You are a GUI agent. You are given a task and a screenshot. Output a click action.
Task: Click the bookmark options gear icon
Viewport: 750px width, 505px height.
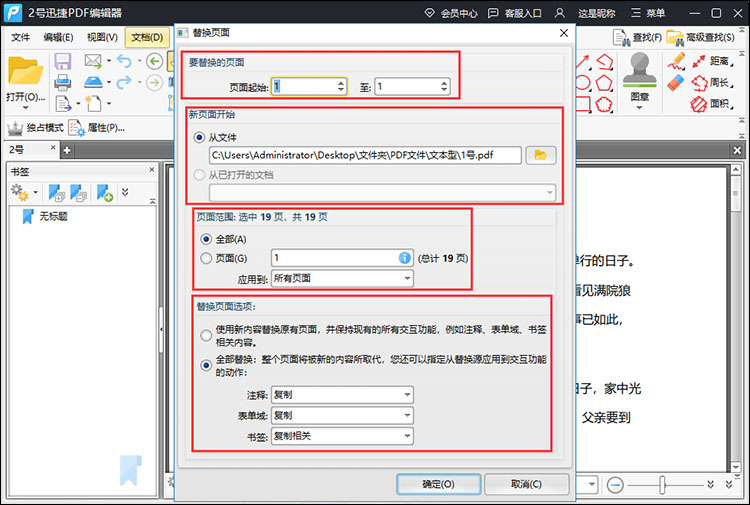coord(20,192)
